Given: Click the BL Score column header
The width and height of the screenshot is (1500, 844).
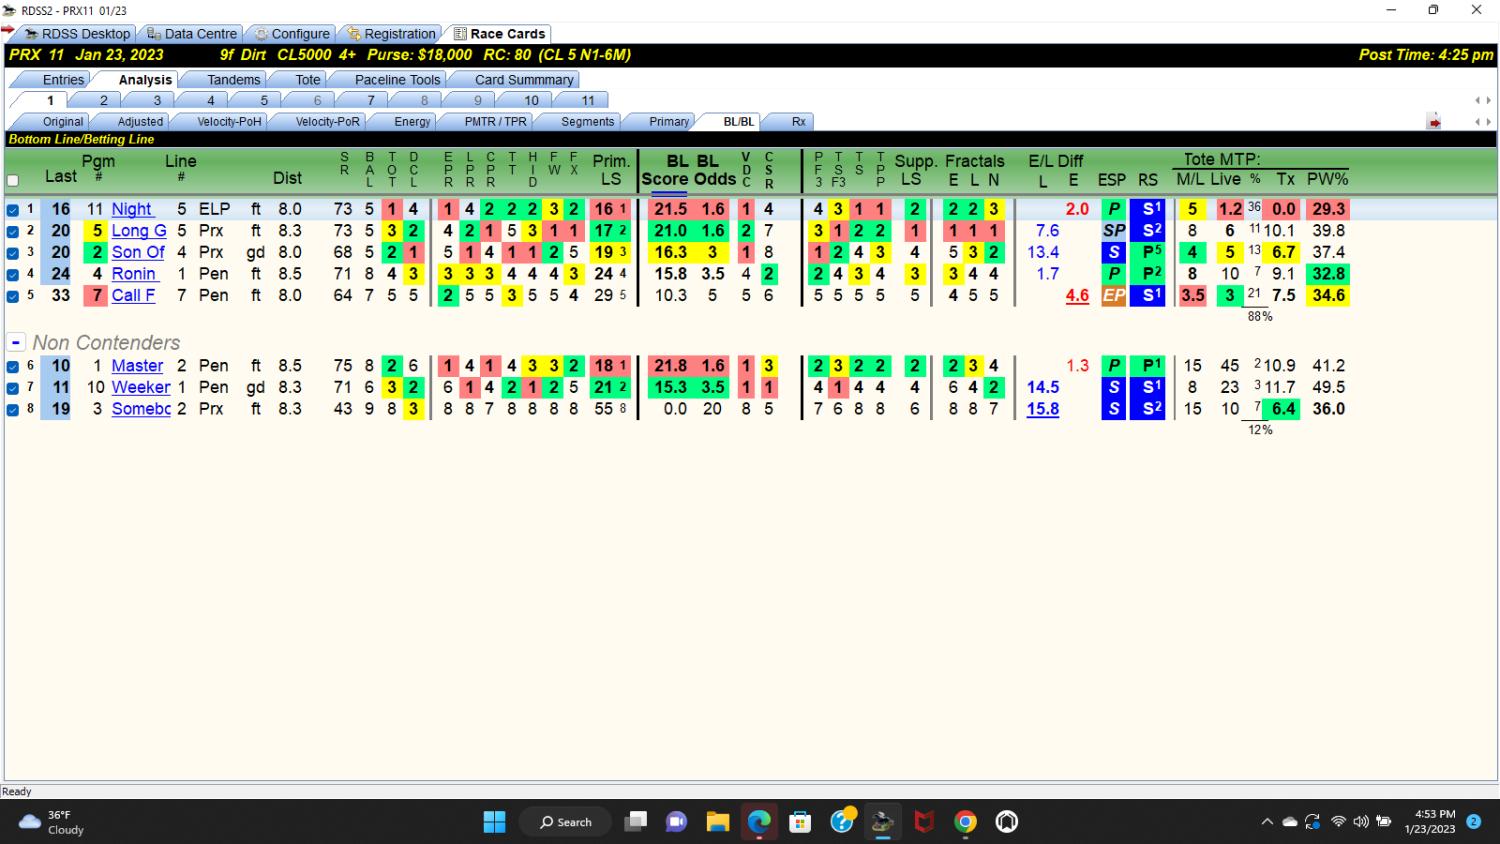Looking at the screenshot, I should click(665, 170).
